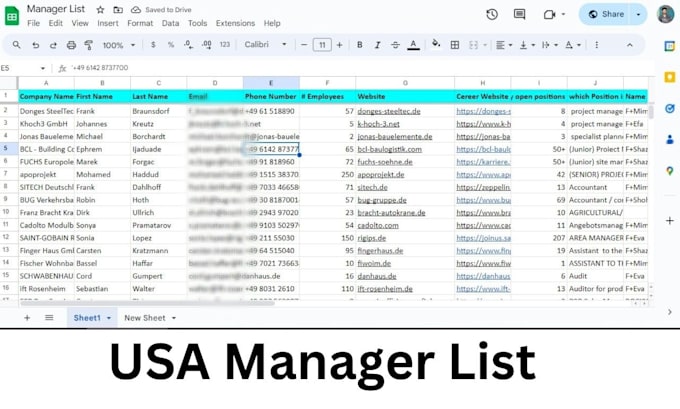Viewport: 680px width, 409px height.
Task: Print the spreadsheet
Action: pyautogui.click(x=71, y=45)
